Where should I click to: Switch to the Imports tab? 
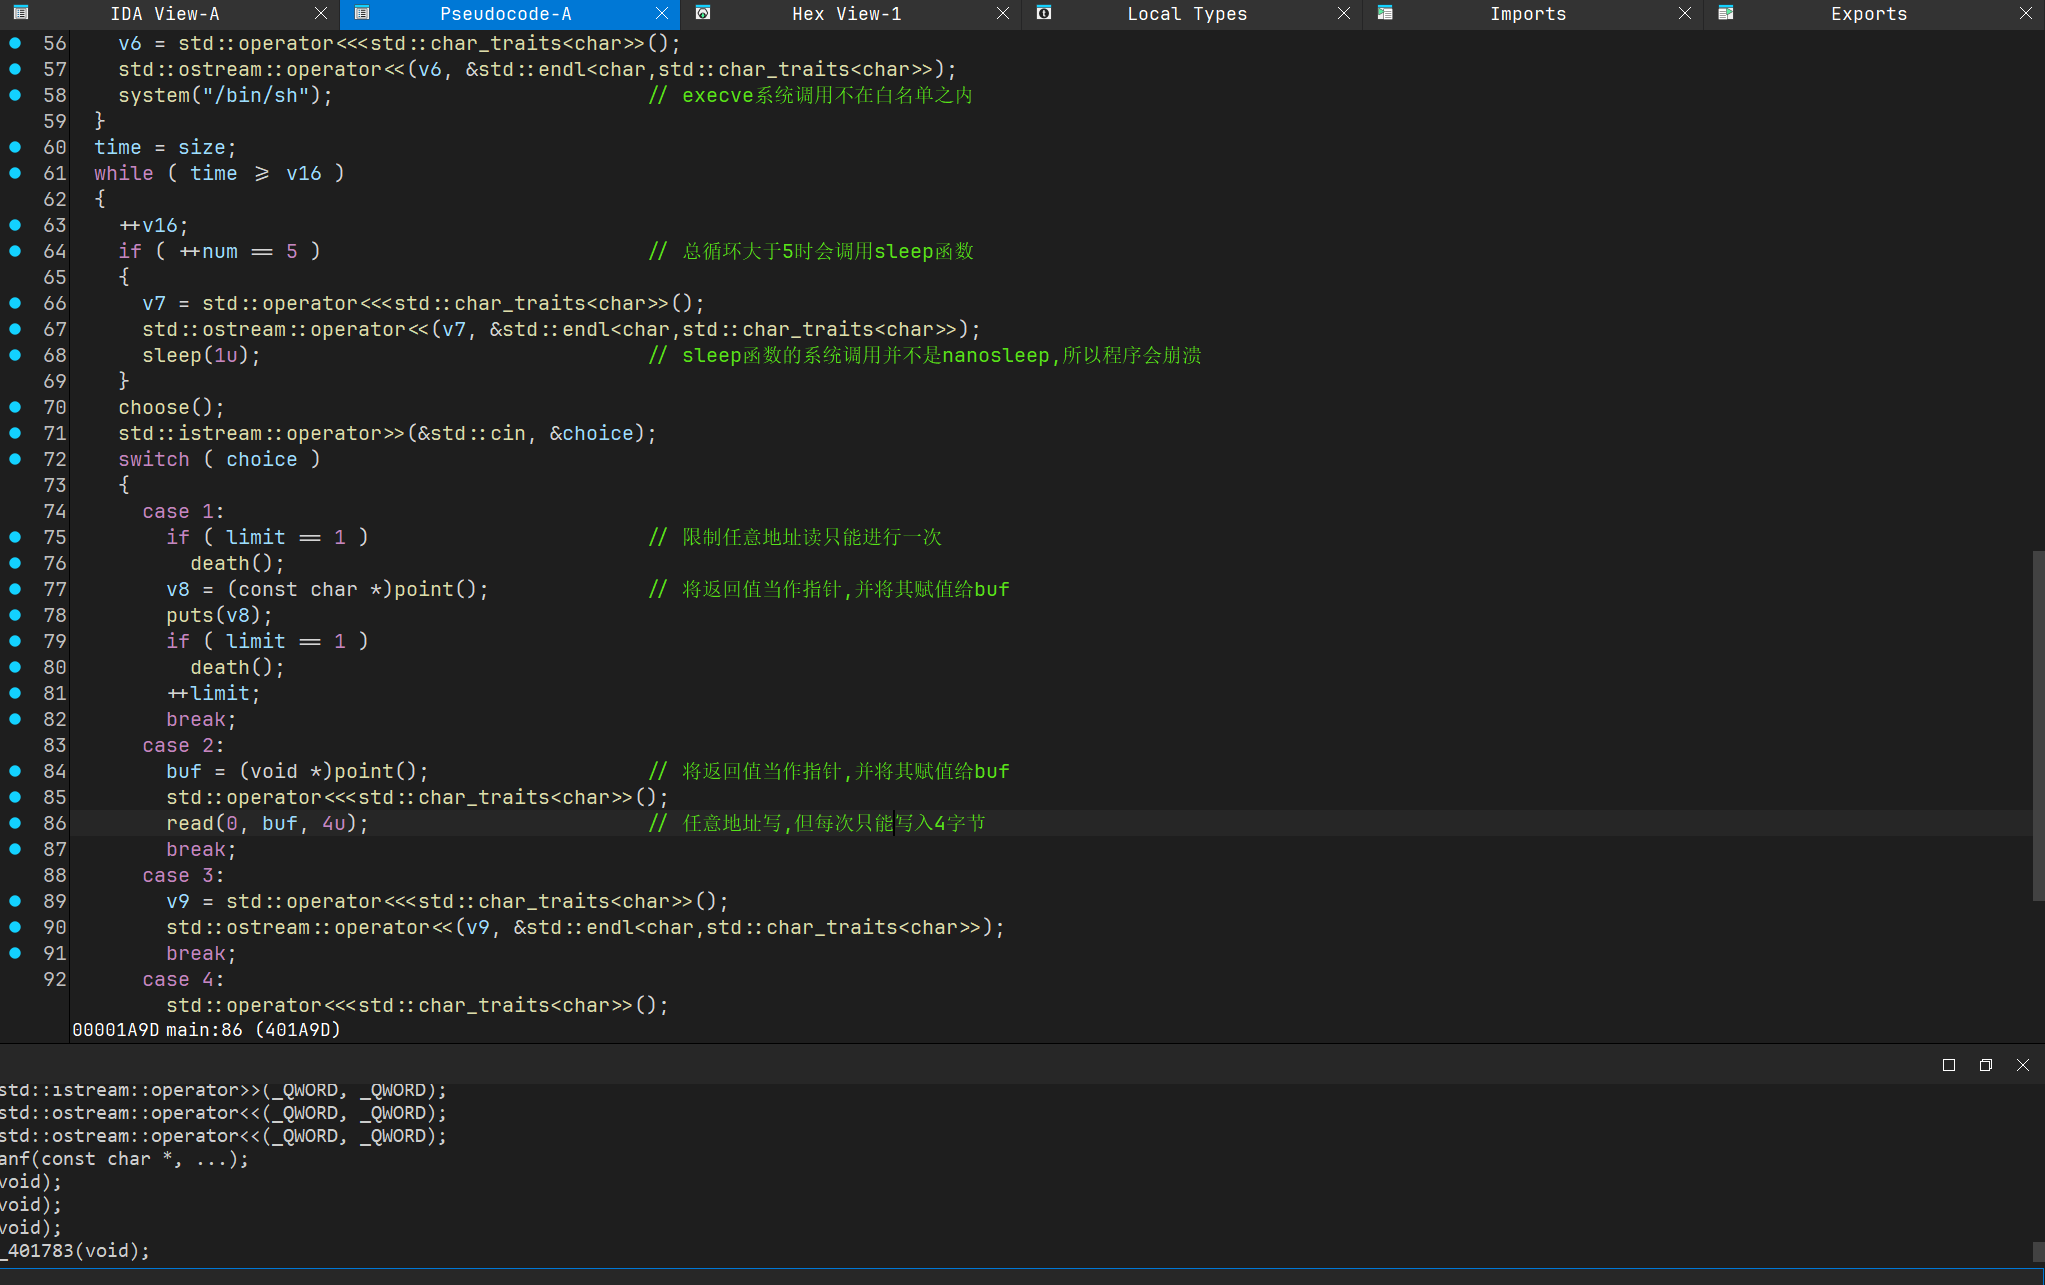[x=1528, y=14]
